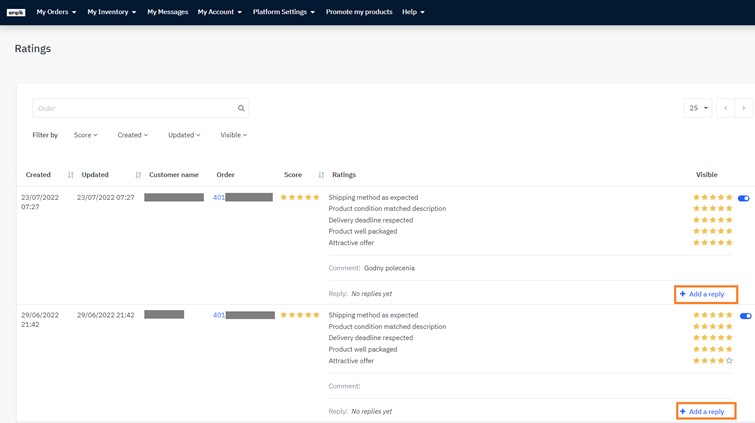Click the Score column sort icon

(x=321, y=175)
